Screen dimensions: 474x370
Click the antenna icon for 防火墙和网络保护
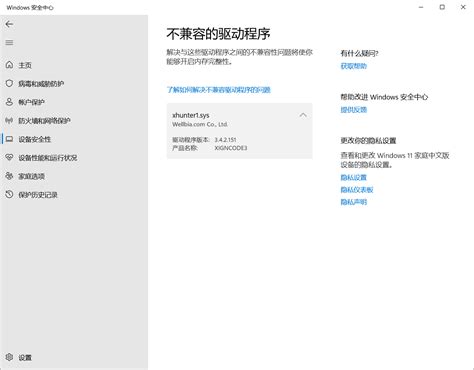pyautogui.click(x=9, y=120)
